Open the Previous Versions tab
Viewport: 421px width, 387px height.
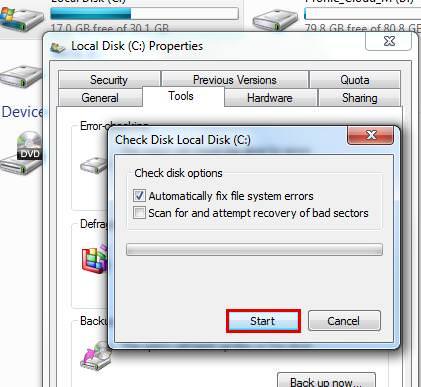pyautogui.click(x=235, y=79)
